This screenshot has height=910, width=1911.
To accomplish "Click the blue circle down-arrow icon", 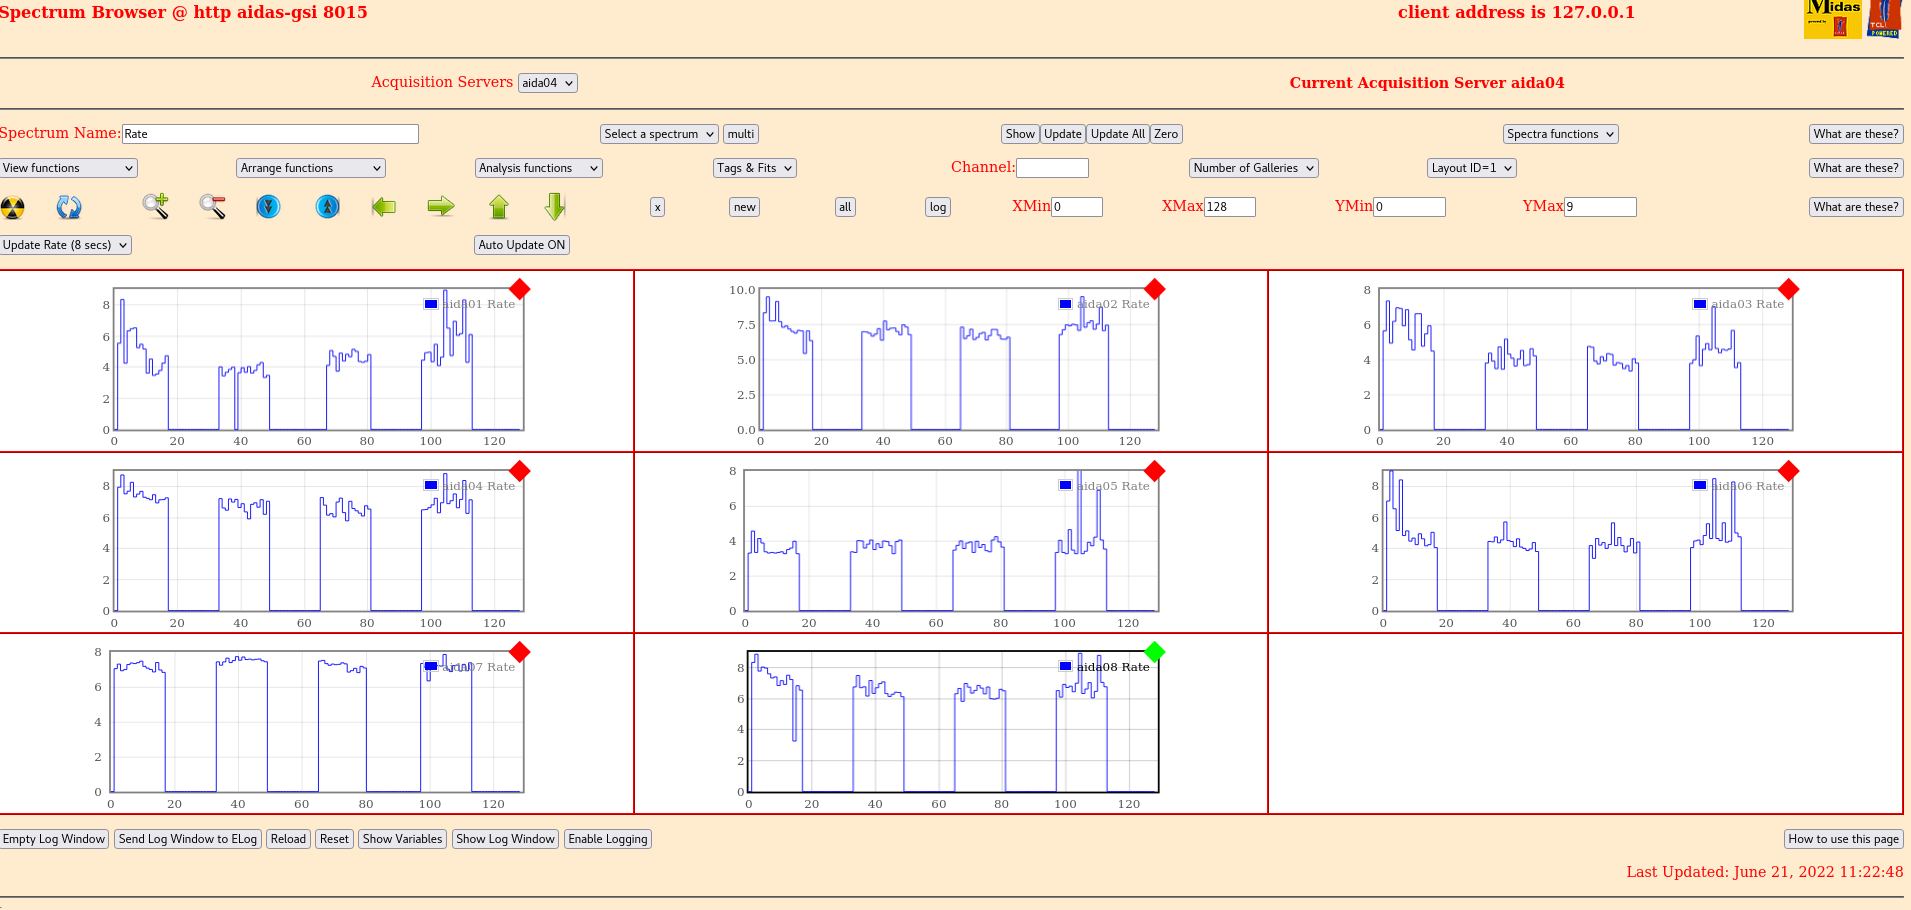I will tap(268, 206).
